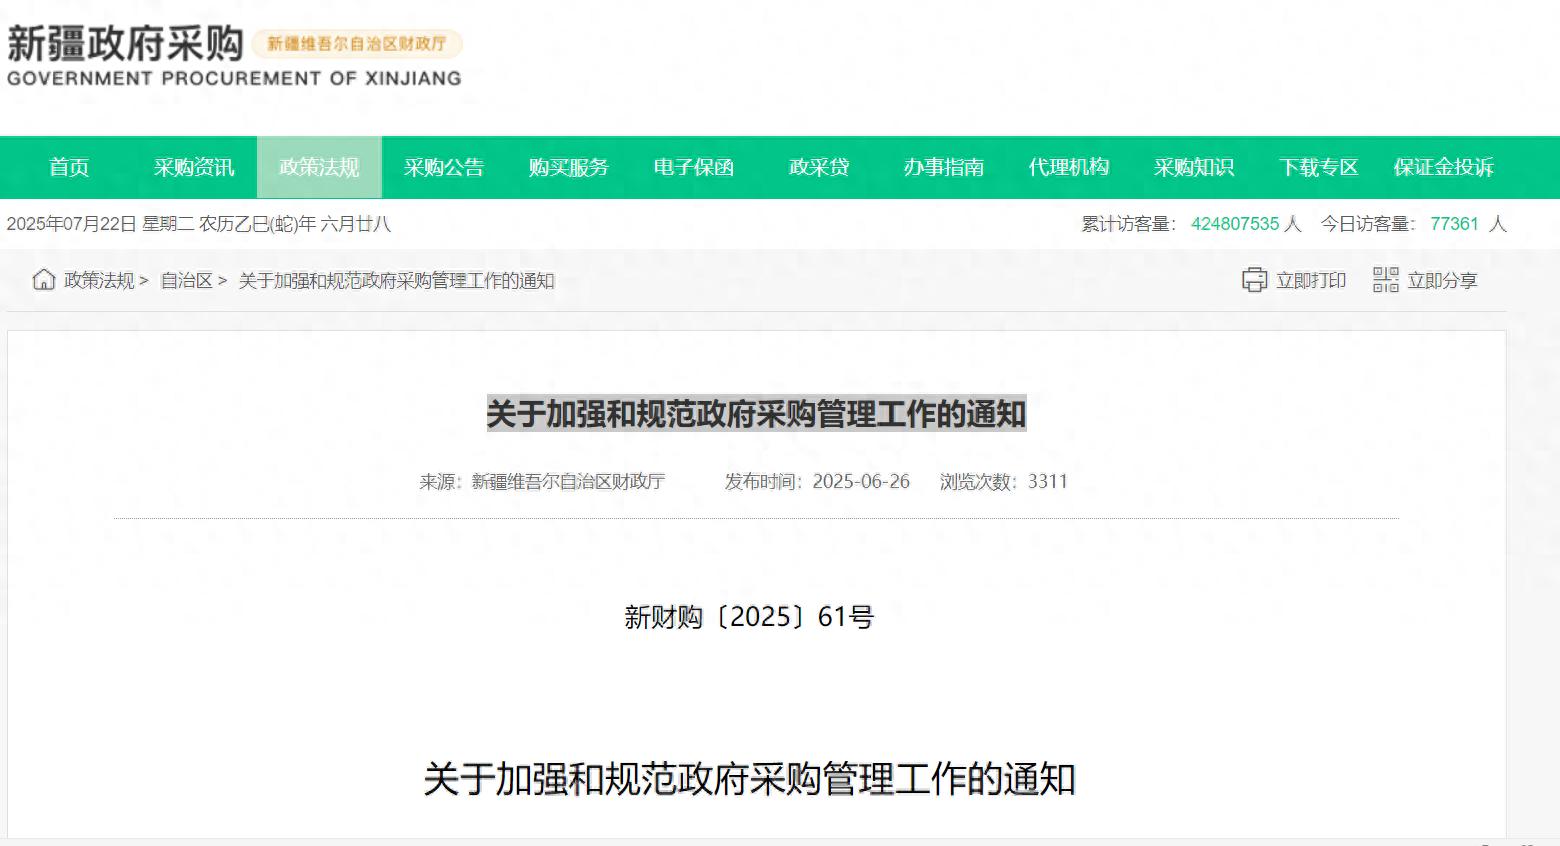Click the home icon in the breadcrumb

point(44,280)
